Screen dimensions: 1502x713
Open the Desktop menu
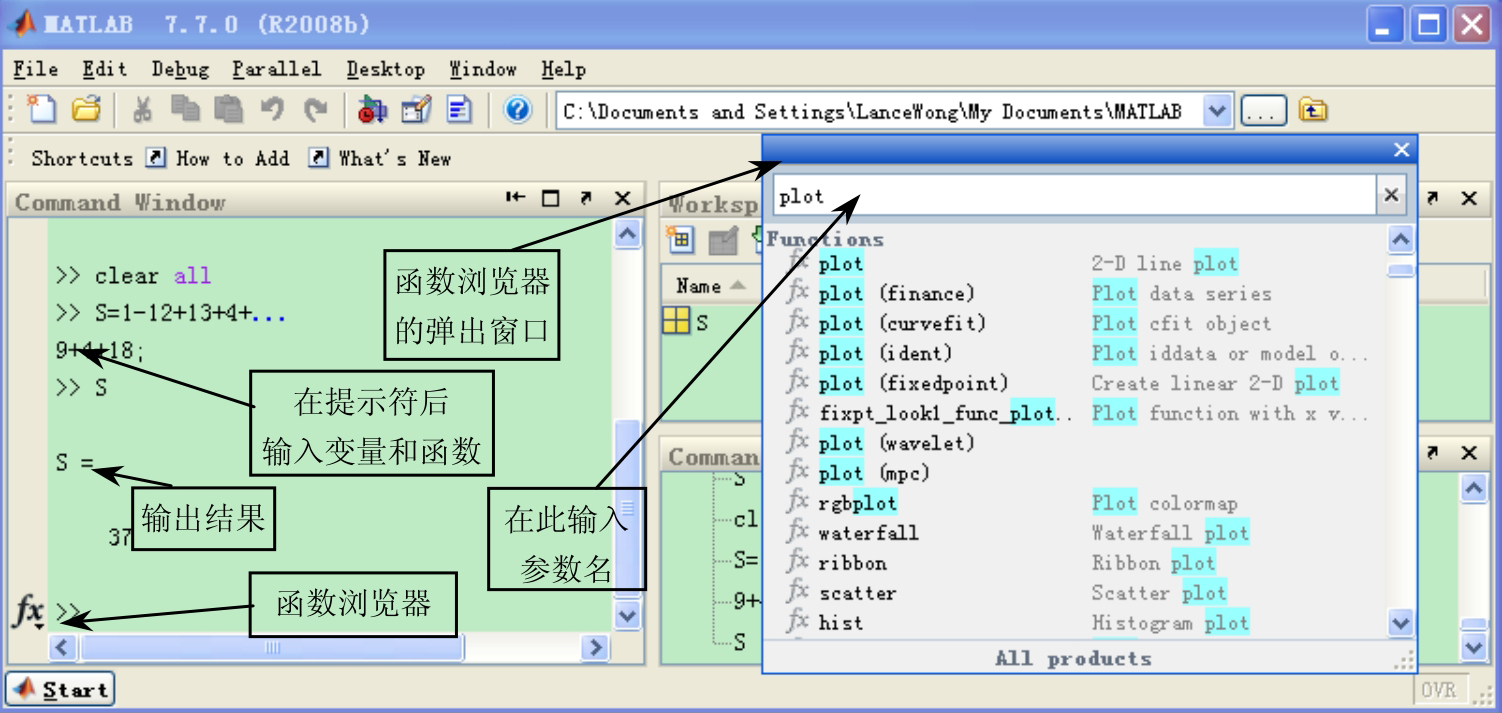click(x=385, y=69)
